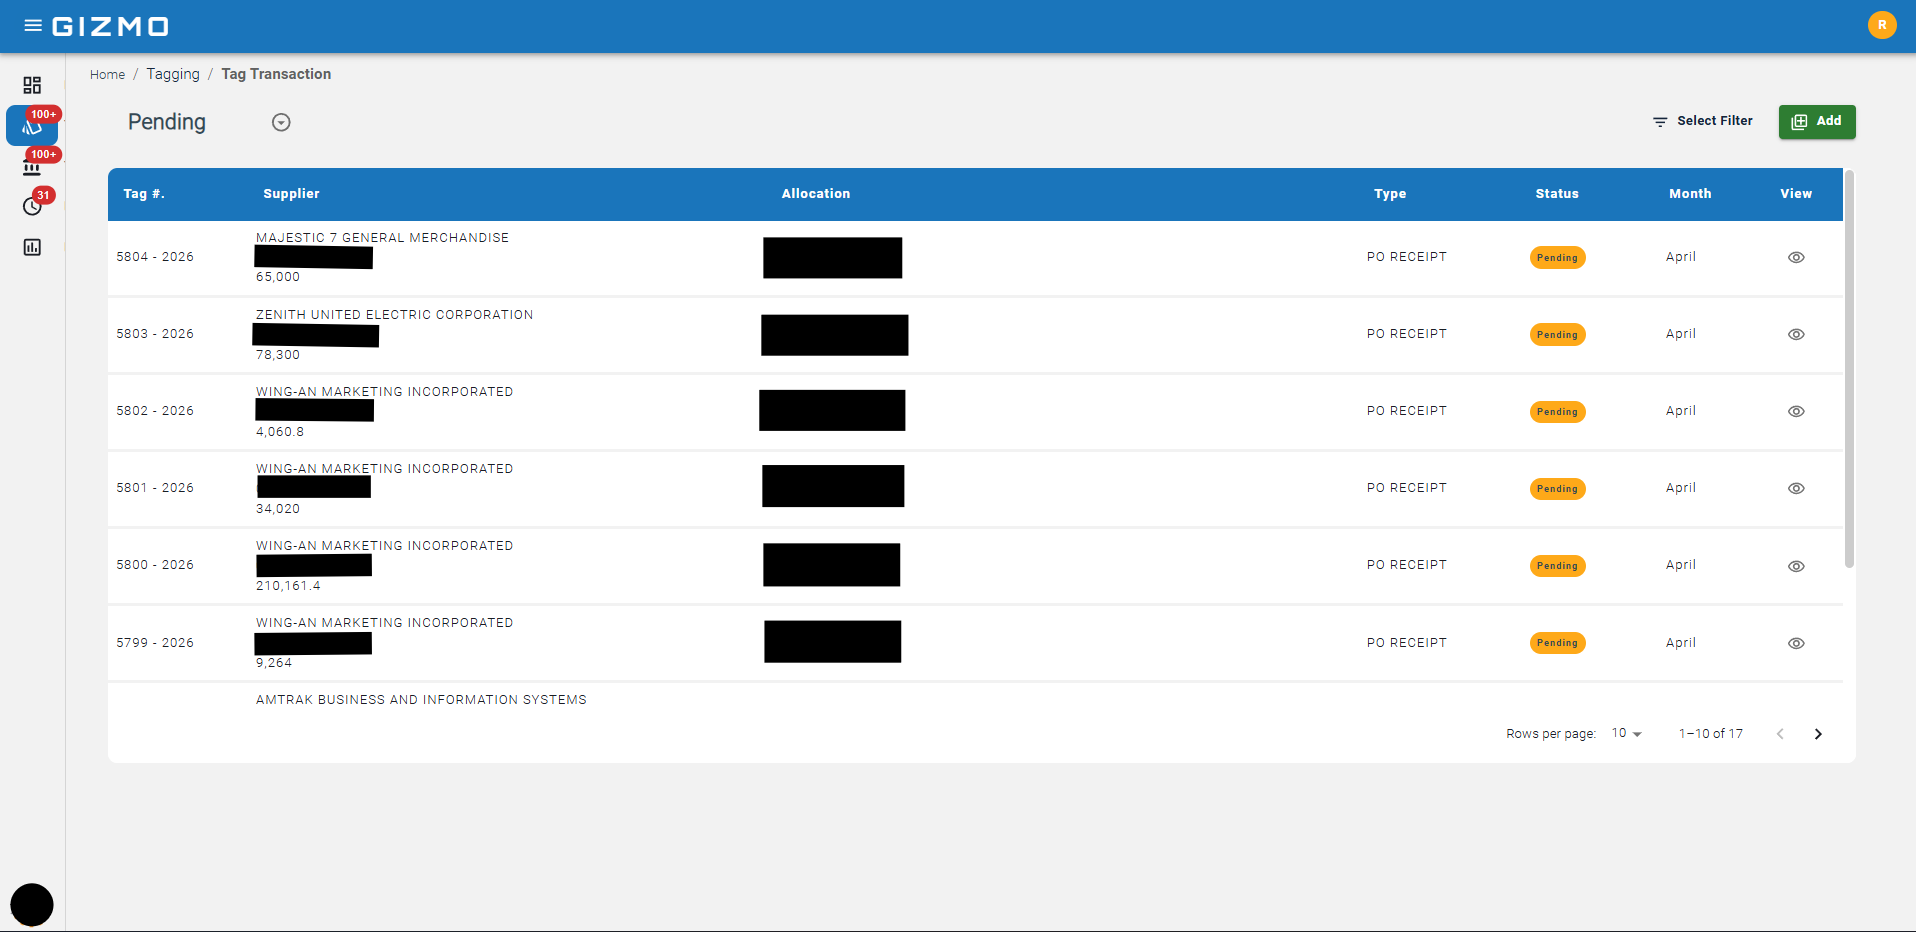Click the View column header
Screen dimensions: 1916x932
[1796, 194]
